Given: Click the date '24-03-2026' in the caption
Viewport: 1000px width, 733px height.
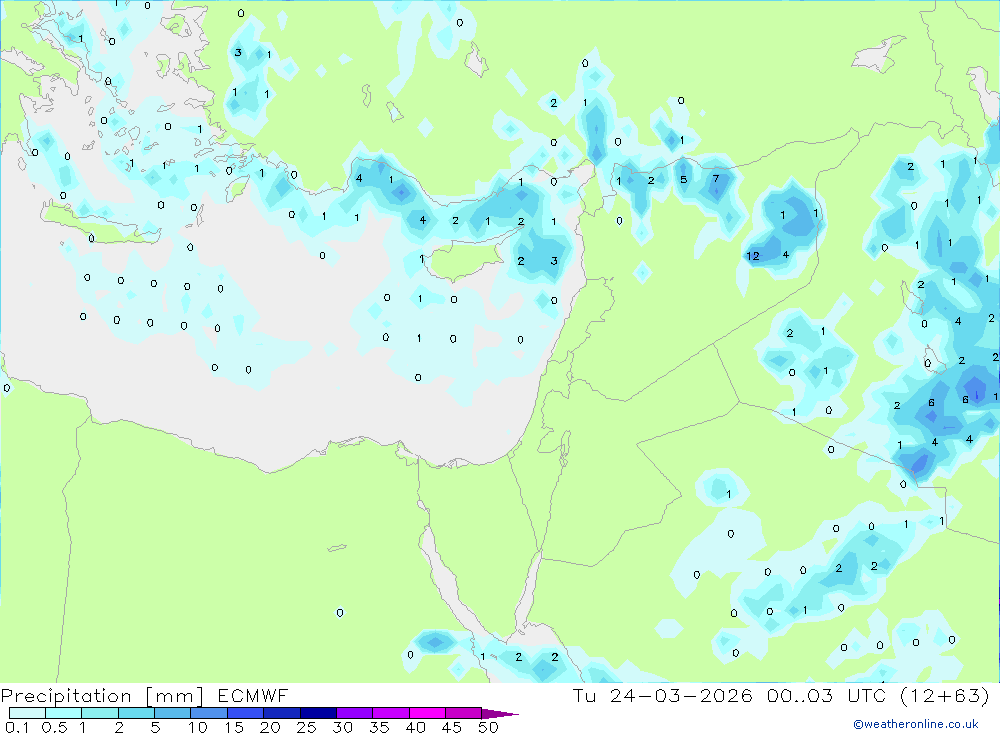Looking at the screenshot, I should pos(681,695).
